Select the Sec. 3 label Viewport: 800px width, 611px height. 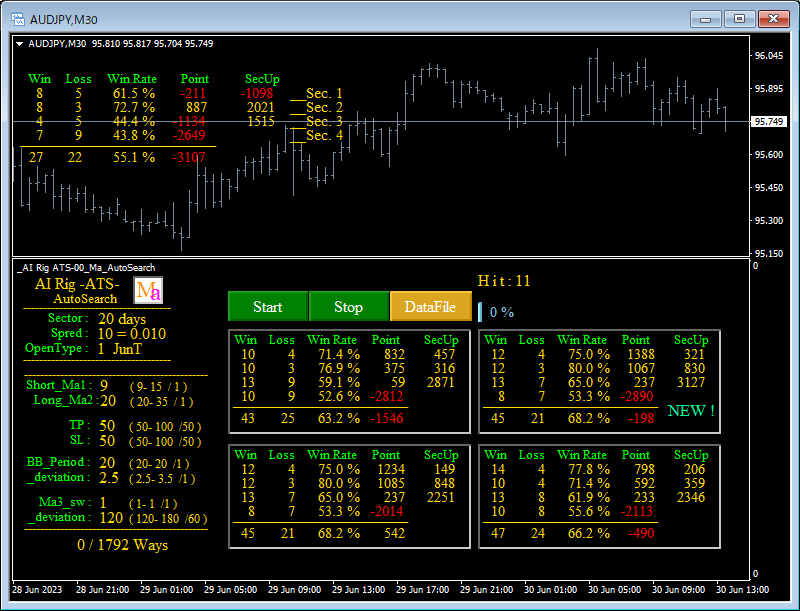click(324, 121)
